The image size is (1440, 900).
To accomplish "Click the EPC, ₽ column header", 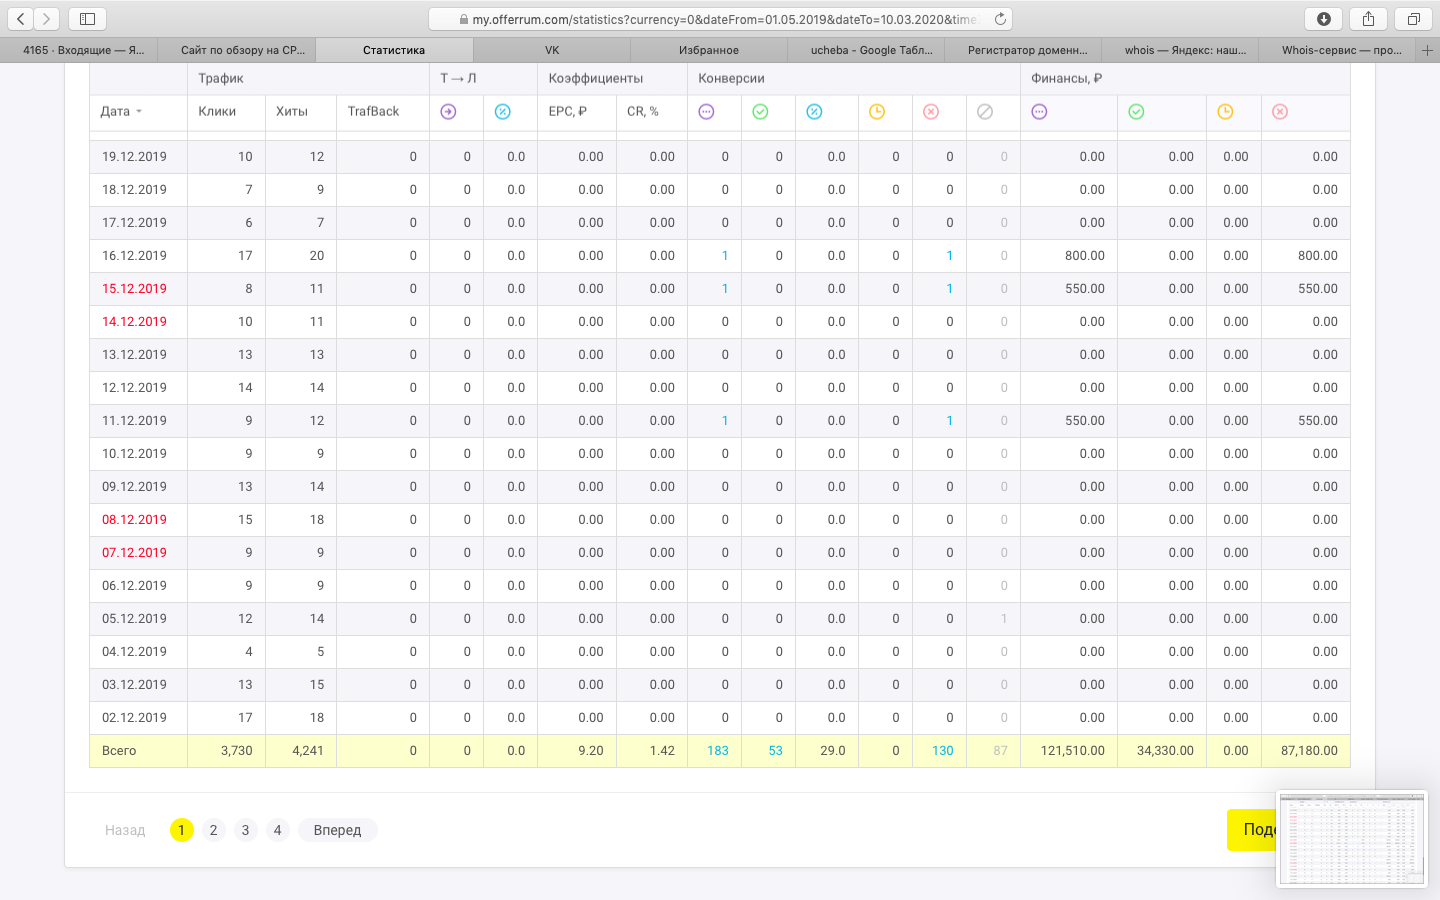I will [x=568, y=111].
